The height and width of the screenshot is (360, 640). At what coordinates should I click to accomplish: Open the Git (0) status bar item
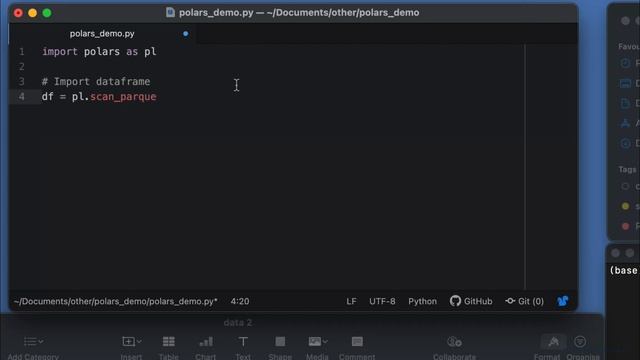click(524, 301)
